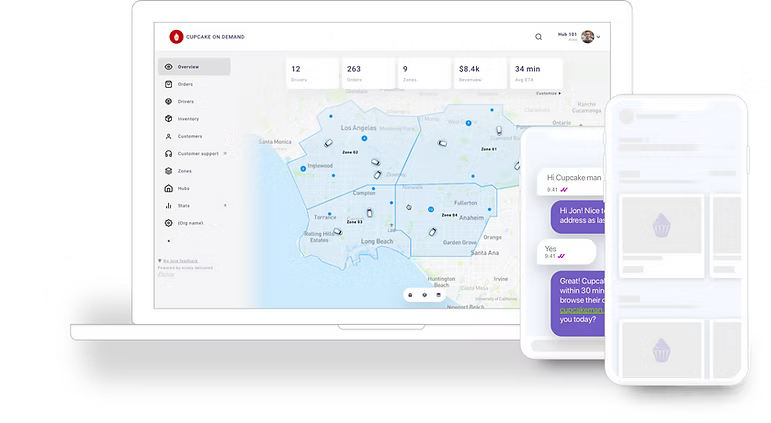Click the first map control at bottom

[410, 295]
